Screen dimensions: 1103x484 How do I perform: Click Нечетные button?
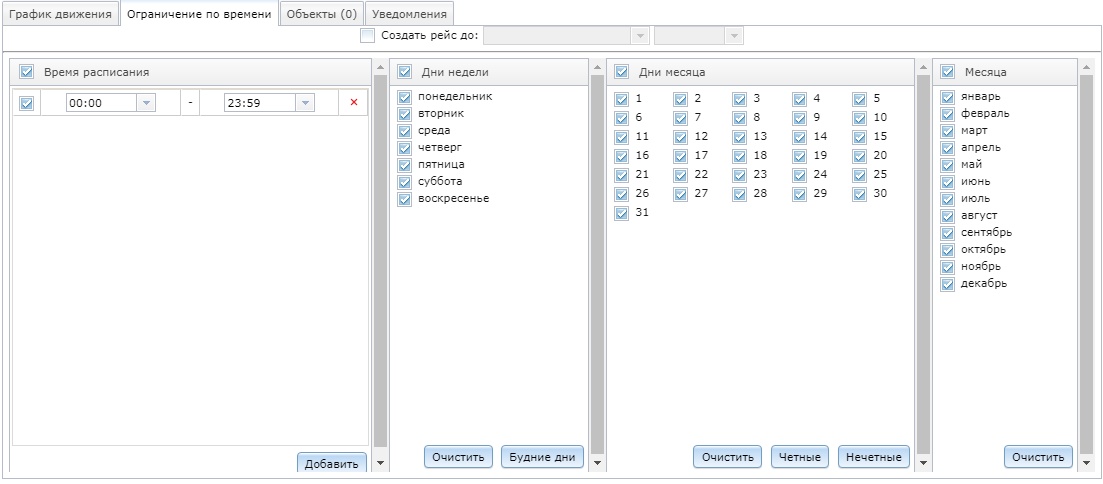[x=874, y=457]
